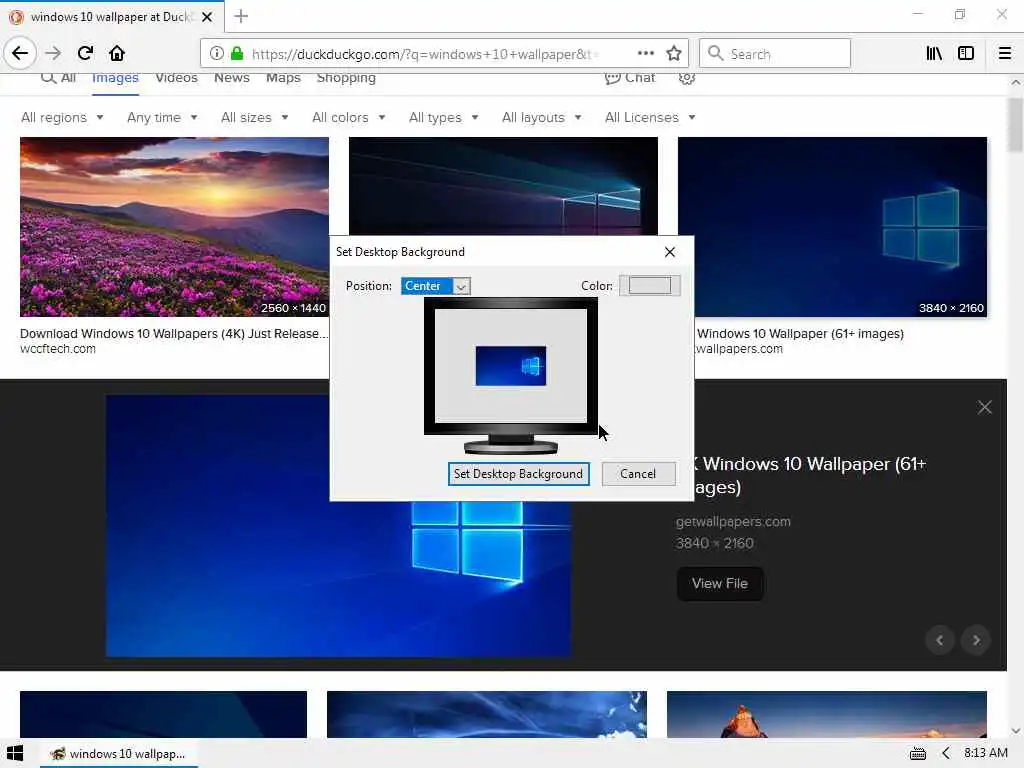This screenshot has width=1024, height=768.
Task: Open the Library icon in toolbar
Action: click(934, 53)
